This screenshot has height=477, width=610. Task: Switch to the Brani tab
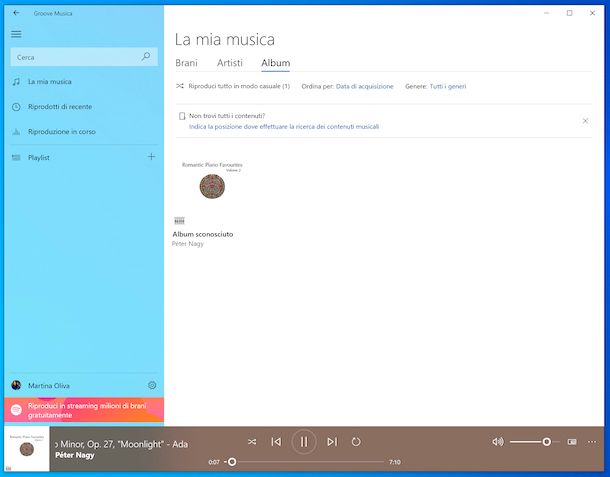(186, 63)
